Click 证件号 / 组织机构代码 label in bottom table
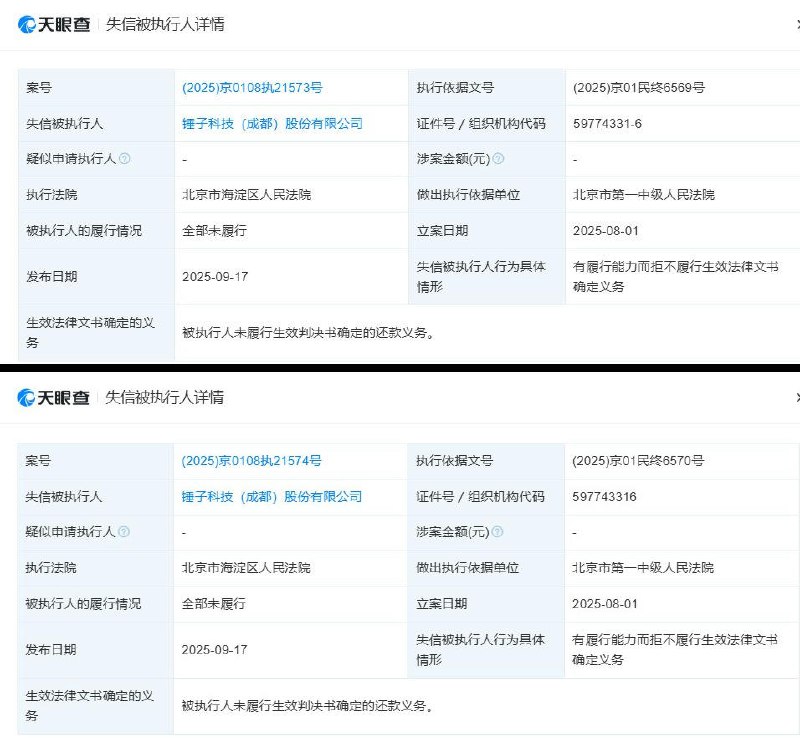The height and width of the screenshot is (738, 800). click(480, 497)
